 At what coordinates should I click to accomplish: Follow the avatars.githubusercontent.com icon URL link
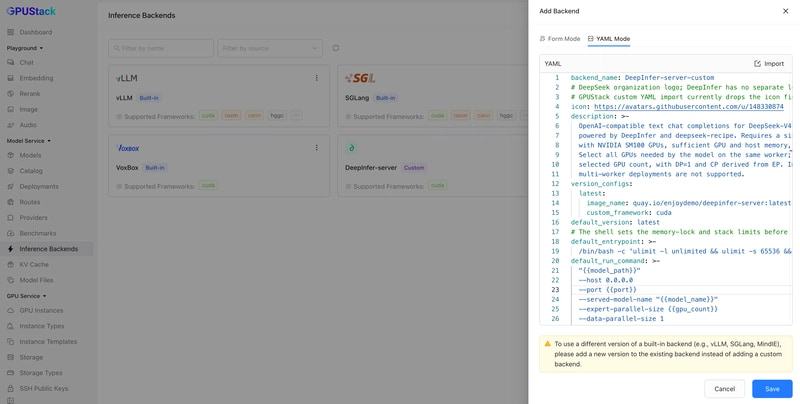689,107
